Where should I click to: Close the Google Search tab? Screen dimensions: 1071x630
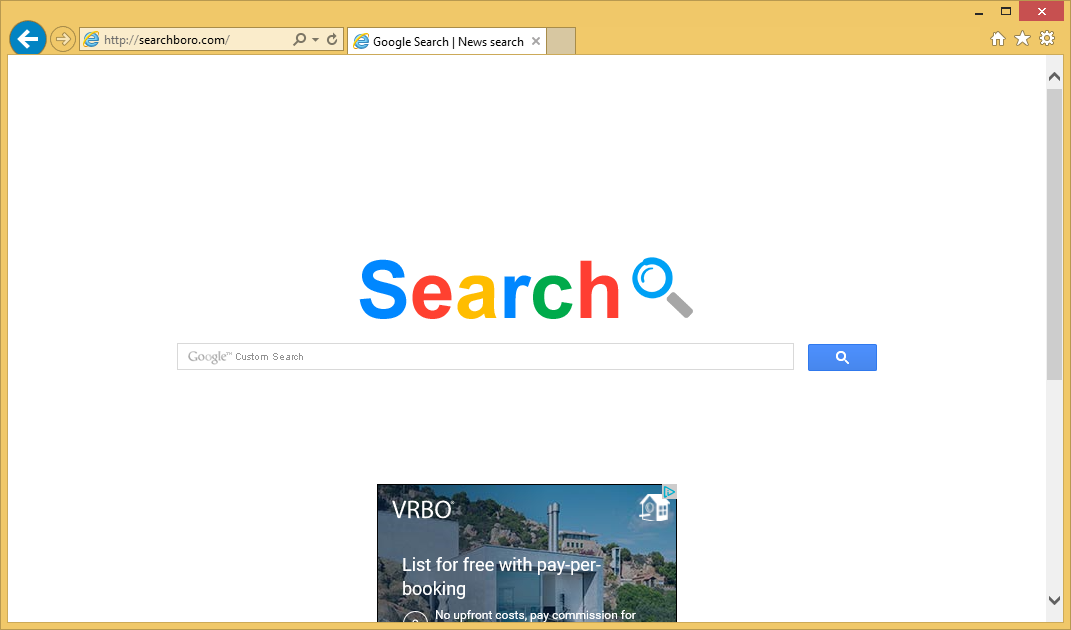tap(535, 41)
